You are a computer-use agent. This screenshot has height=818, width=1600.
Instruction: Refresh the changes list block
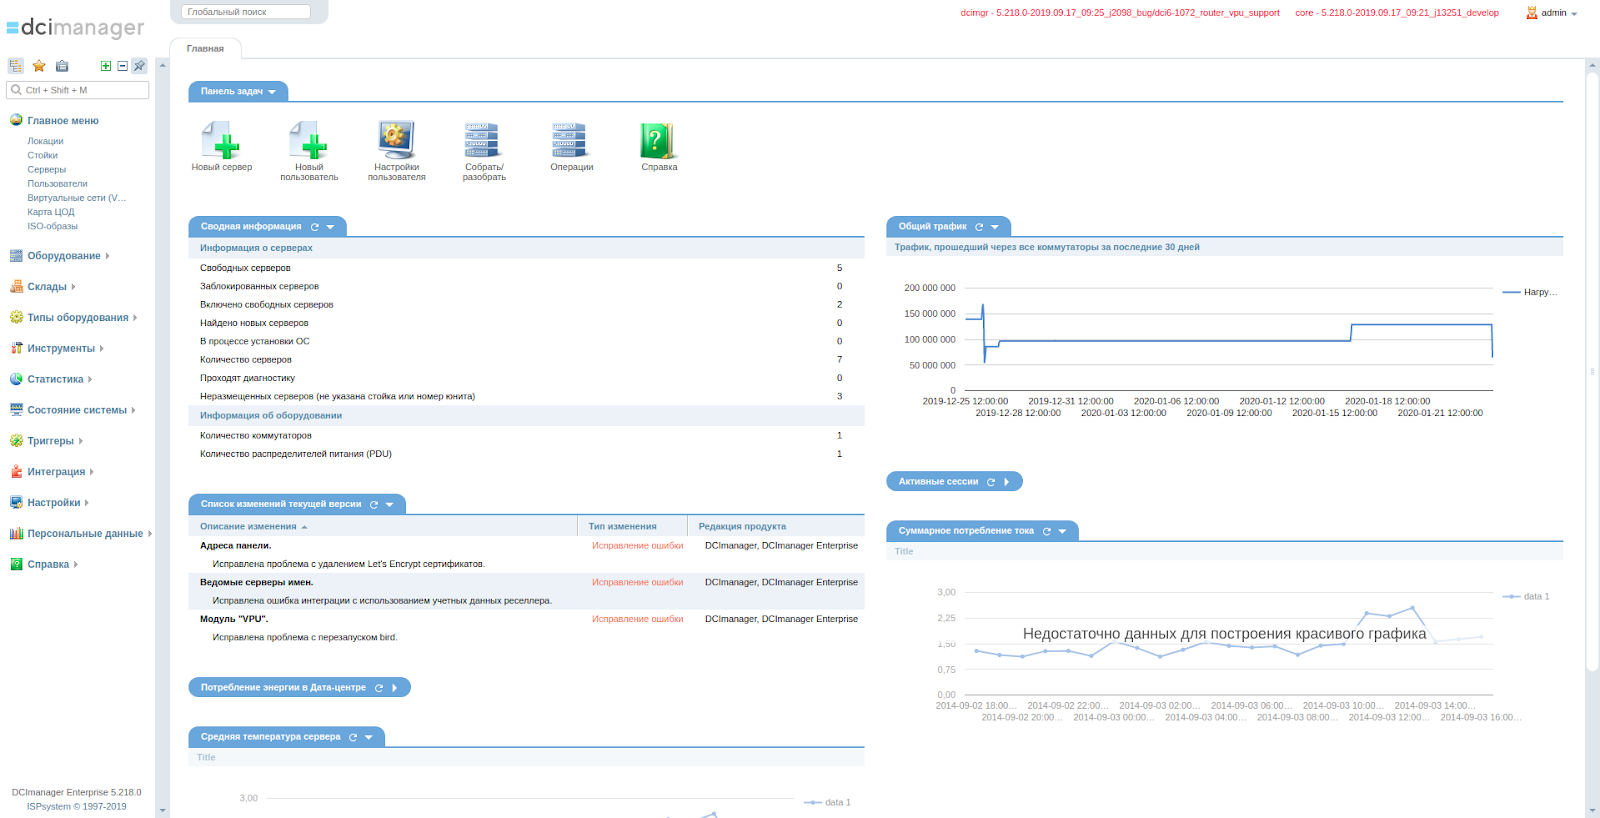[x=374, y=505]
